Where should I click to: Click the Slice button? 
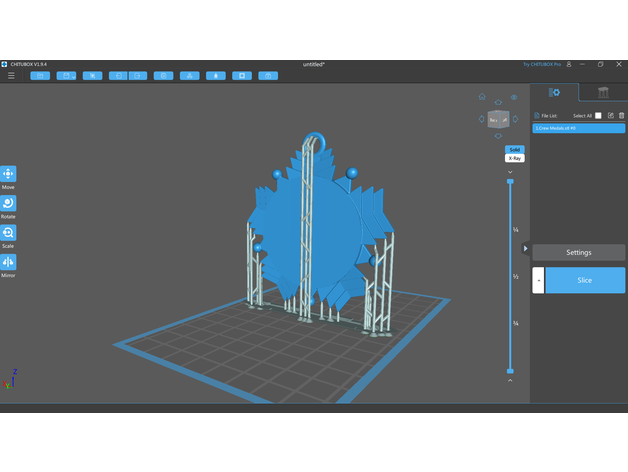coord(584,280)
